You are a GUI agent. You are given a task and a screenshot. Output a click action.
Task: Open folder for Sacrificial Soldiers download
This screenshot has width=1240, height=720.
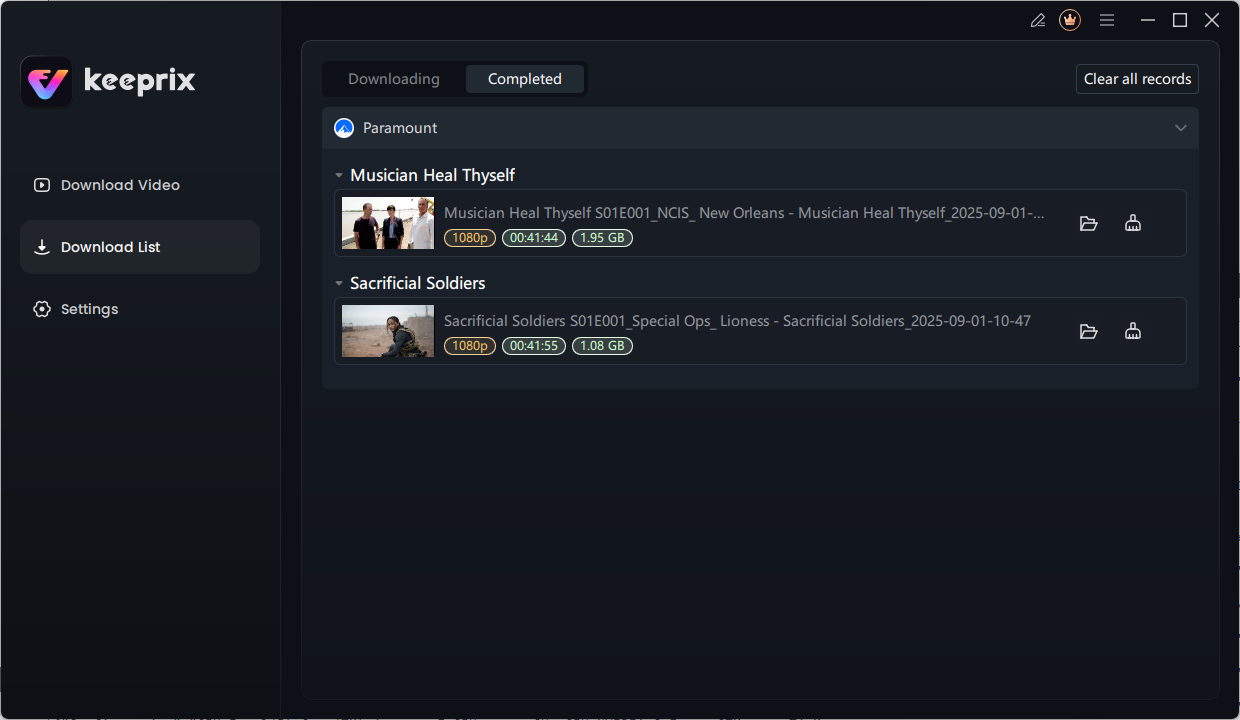pyautogui.click(x=1089, y=331)
